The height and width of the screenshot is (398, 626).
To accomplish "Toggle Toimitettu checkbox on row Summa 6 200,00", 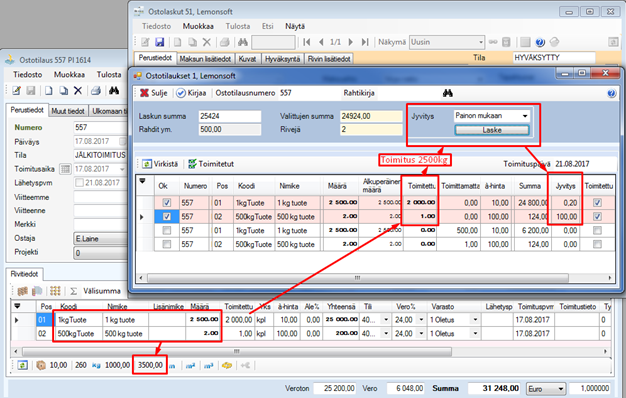I will click(597, 230).
